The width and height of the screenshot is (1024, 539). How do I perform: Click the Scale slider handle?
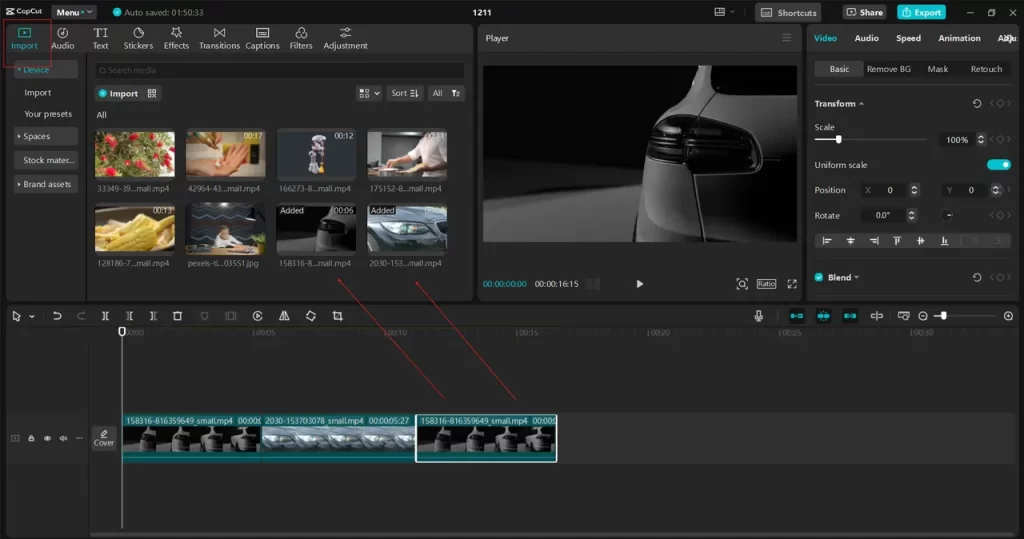click(838, 140)
